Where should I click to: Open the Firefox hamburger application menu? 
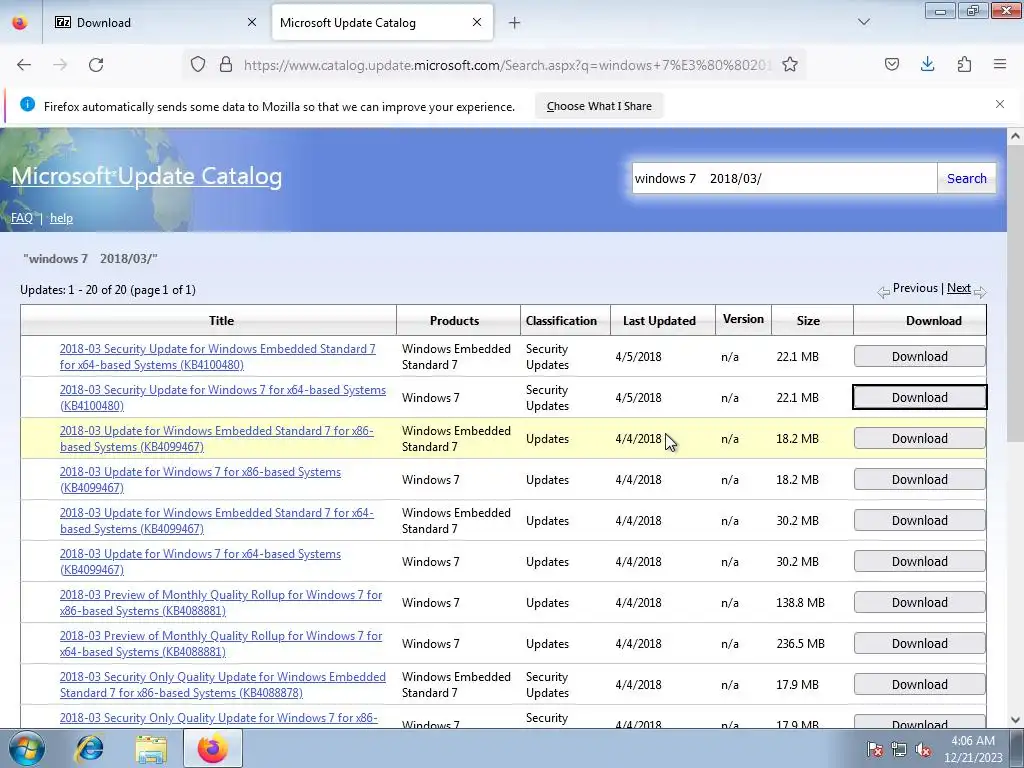(x=1000, y=64)
